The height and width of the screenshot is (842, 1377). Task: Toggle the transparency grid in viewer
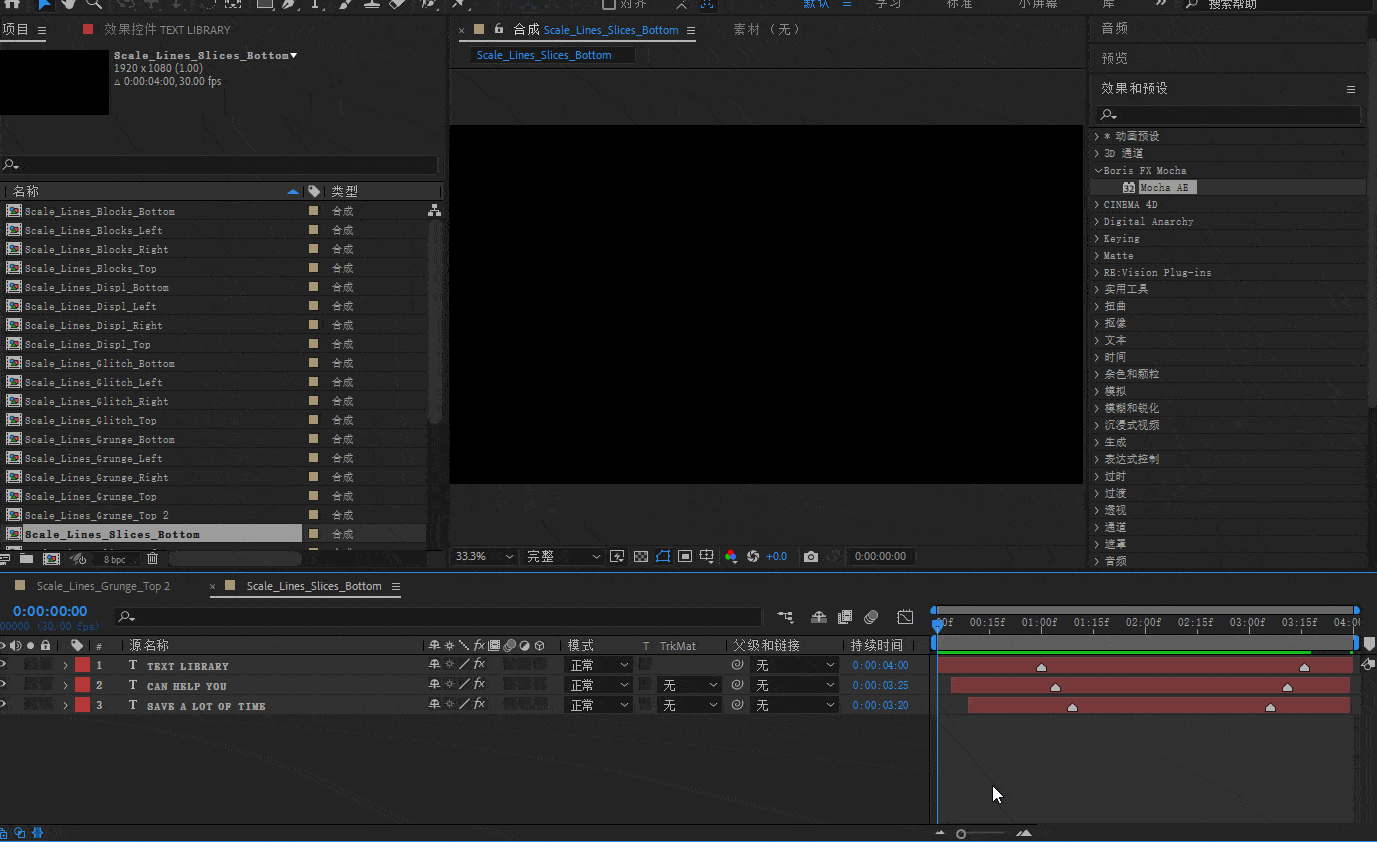pos(641,557)
